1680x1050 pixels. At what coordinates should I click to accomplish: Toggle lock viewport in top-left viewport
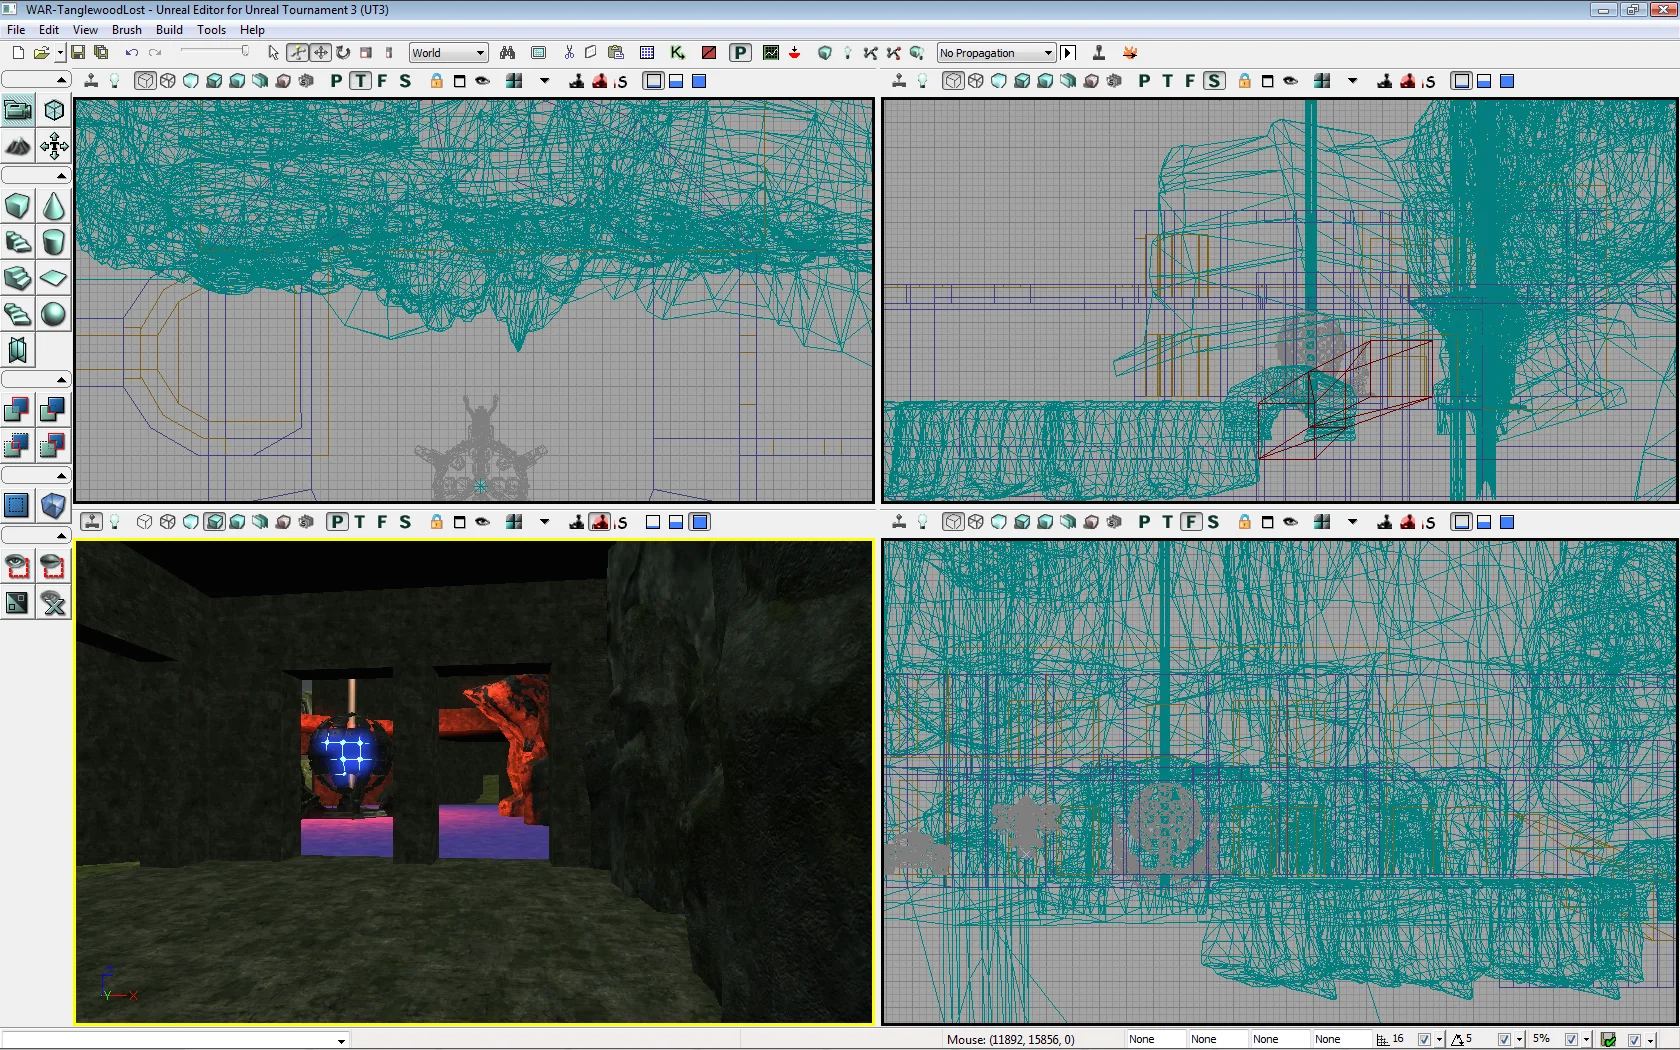click(437, 81)
